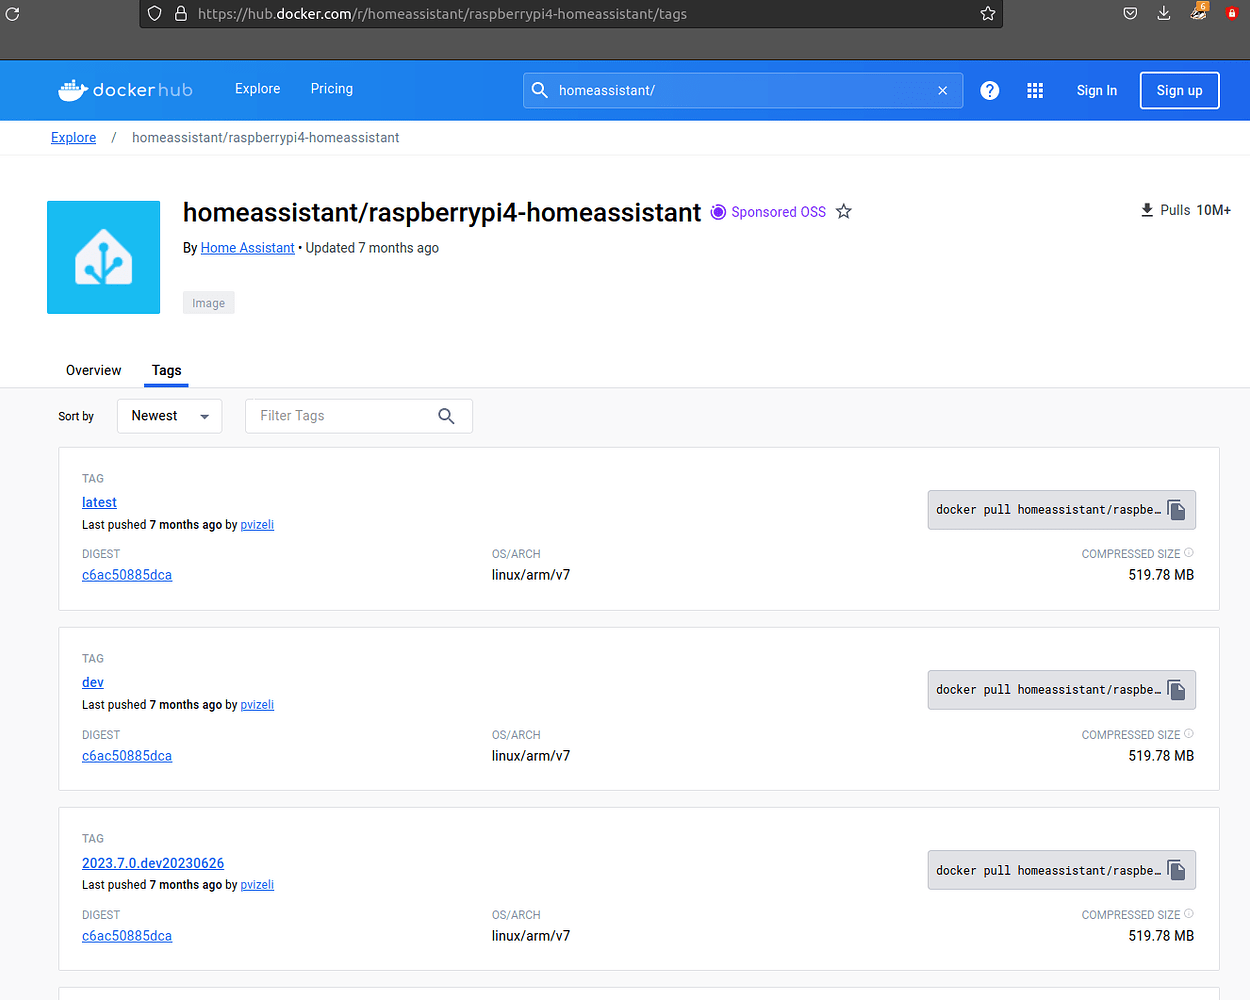Open the apps grid menu icon
1250x1000 pixels.
point(1035,90)
